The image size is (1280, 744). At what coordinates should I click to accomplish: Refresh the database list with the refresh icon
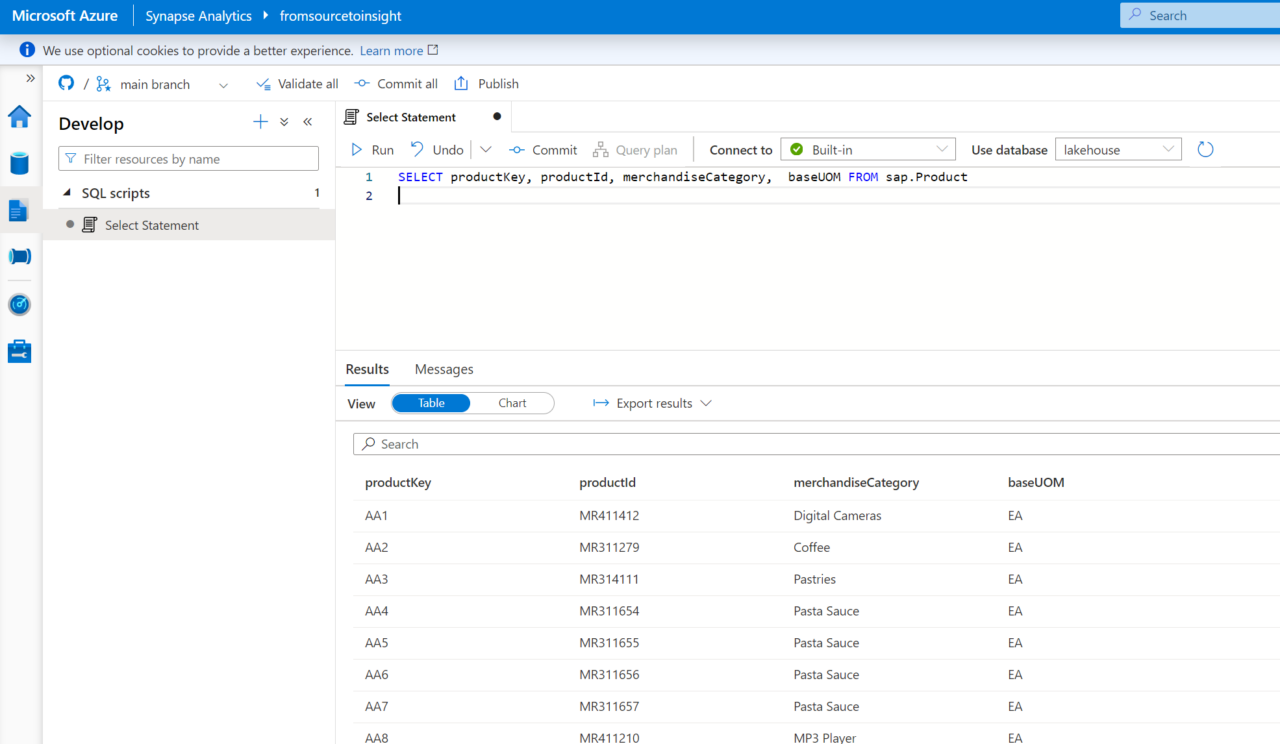pyautogui.click(x=1204, y=149)
